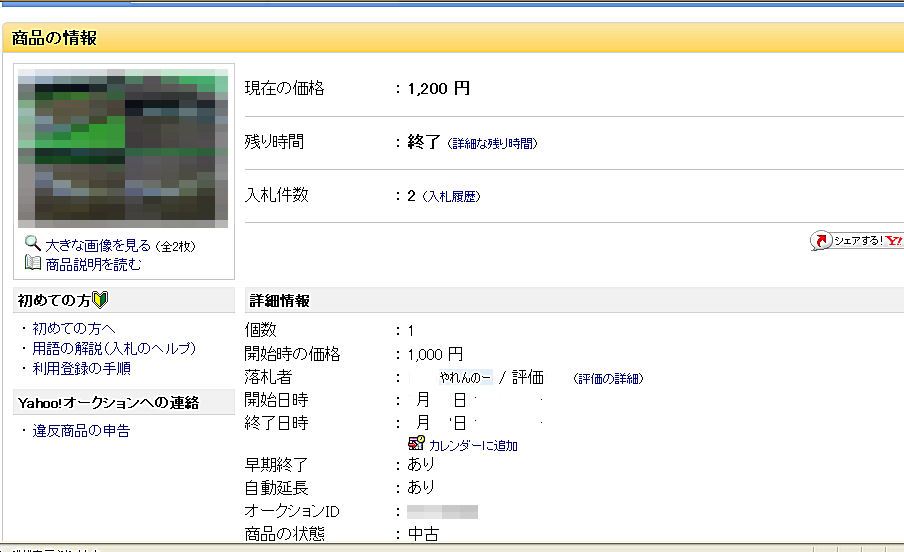Click current price value 1,200 円
The width and height of the screenshot is (904, 552).
coord(439,88)
